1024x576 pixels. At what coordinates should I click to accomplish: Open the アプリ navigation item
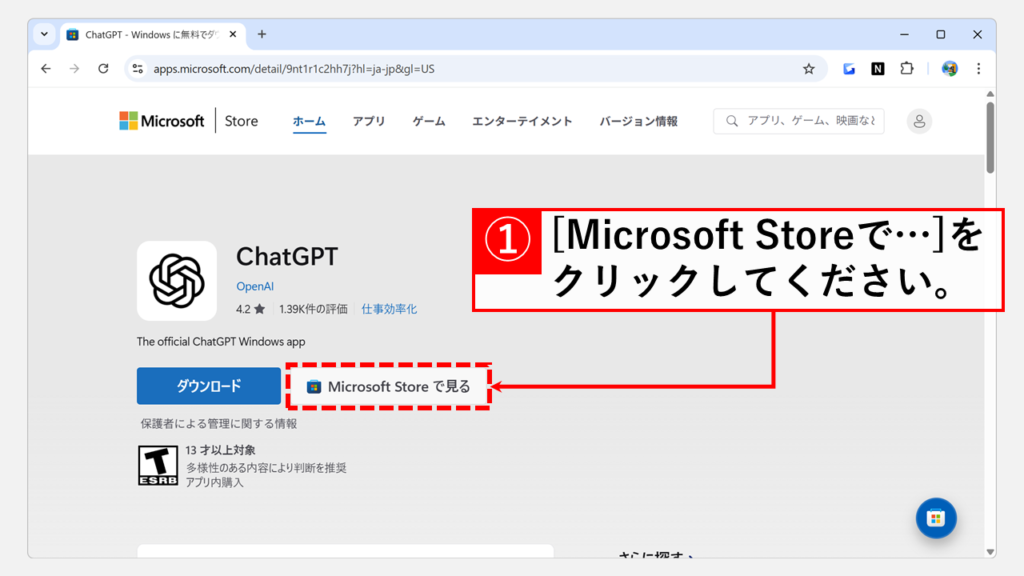369,121
